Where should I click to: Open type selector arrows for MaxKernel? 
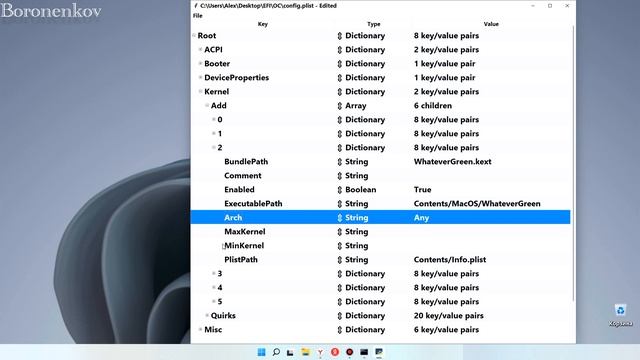(x=340, y=232)
